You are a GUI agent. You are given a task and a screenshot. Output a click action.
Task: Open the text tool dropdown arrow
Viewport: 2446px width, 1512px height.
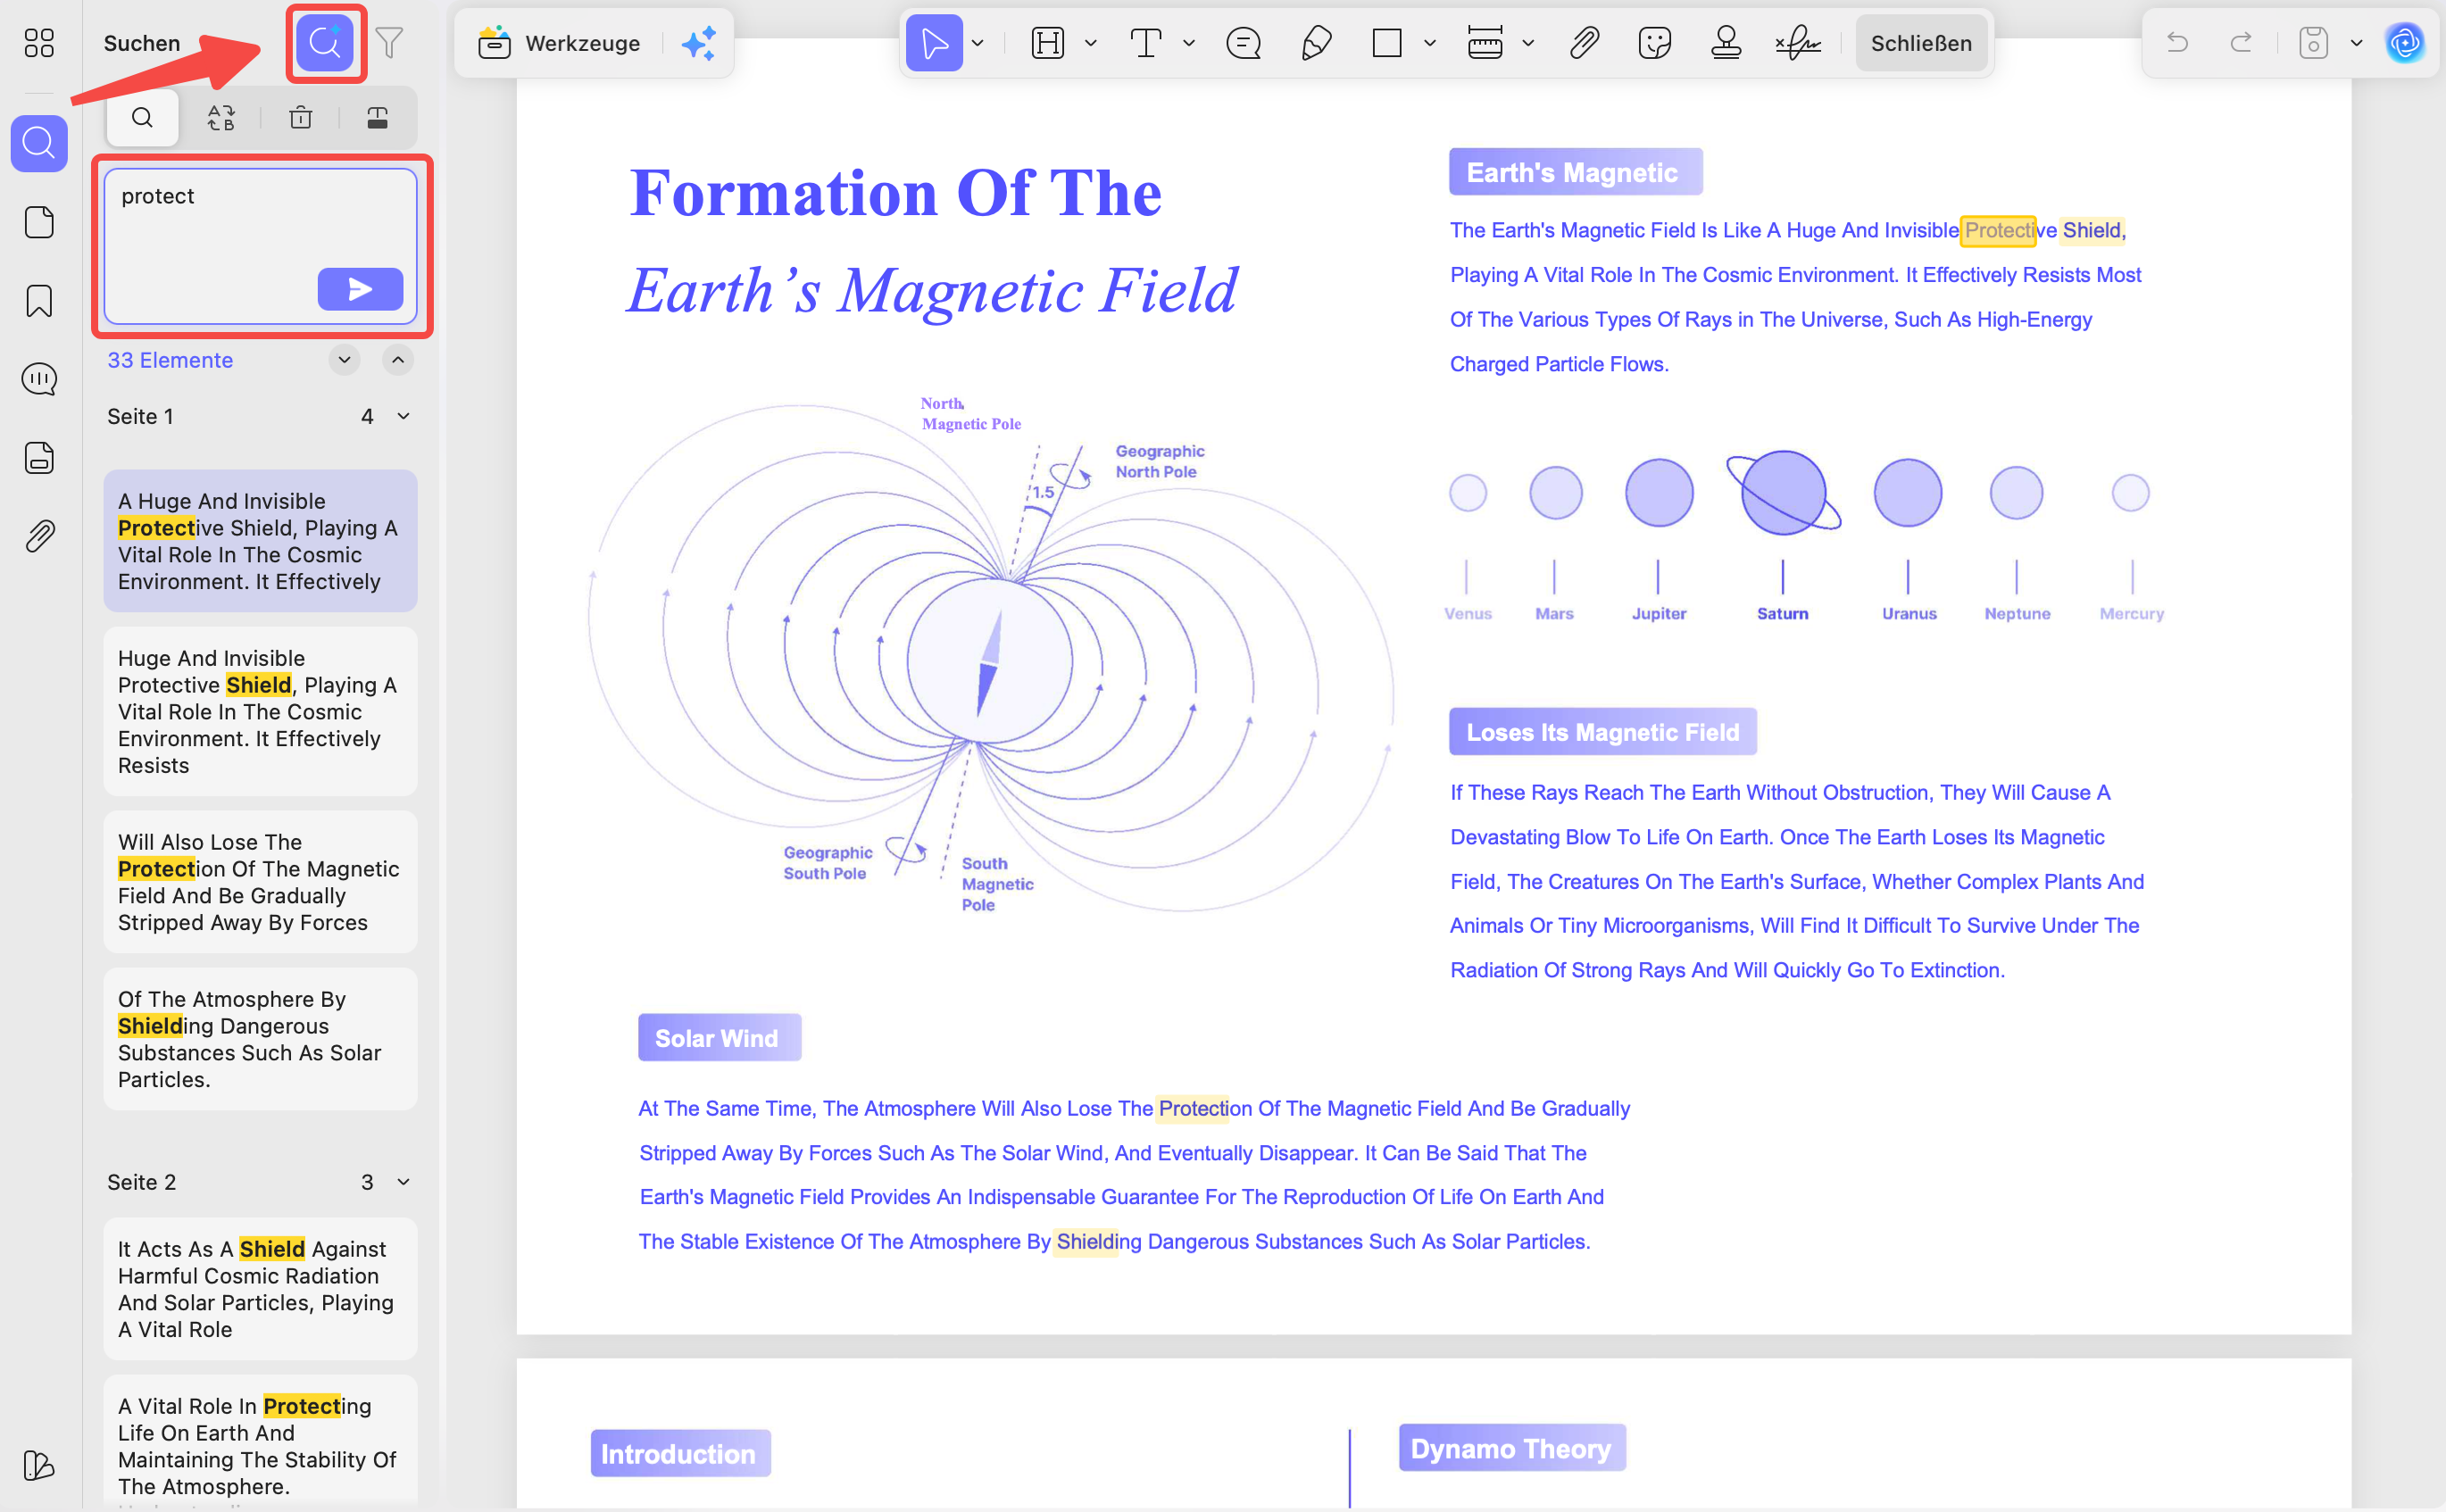(x=1189, y=43)
